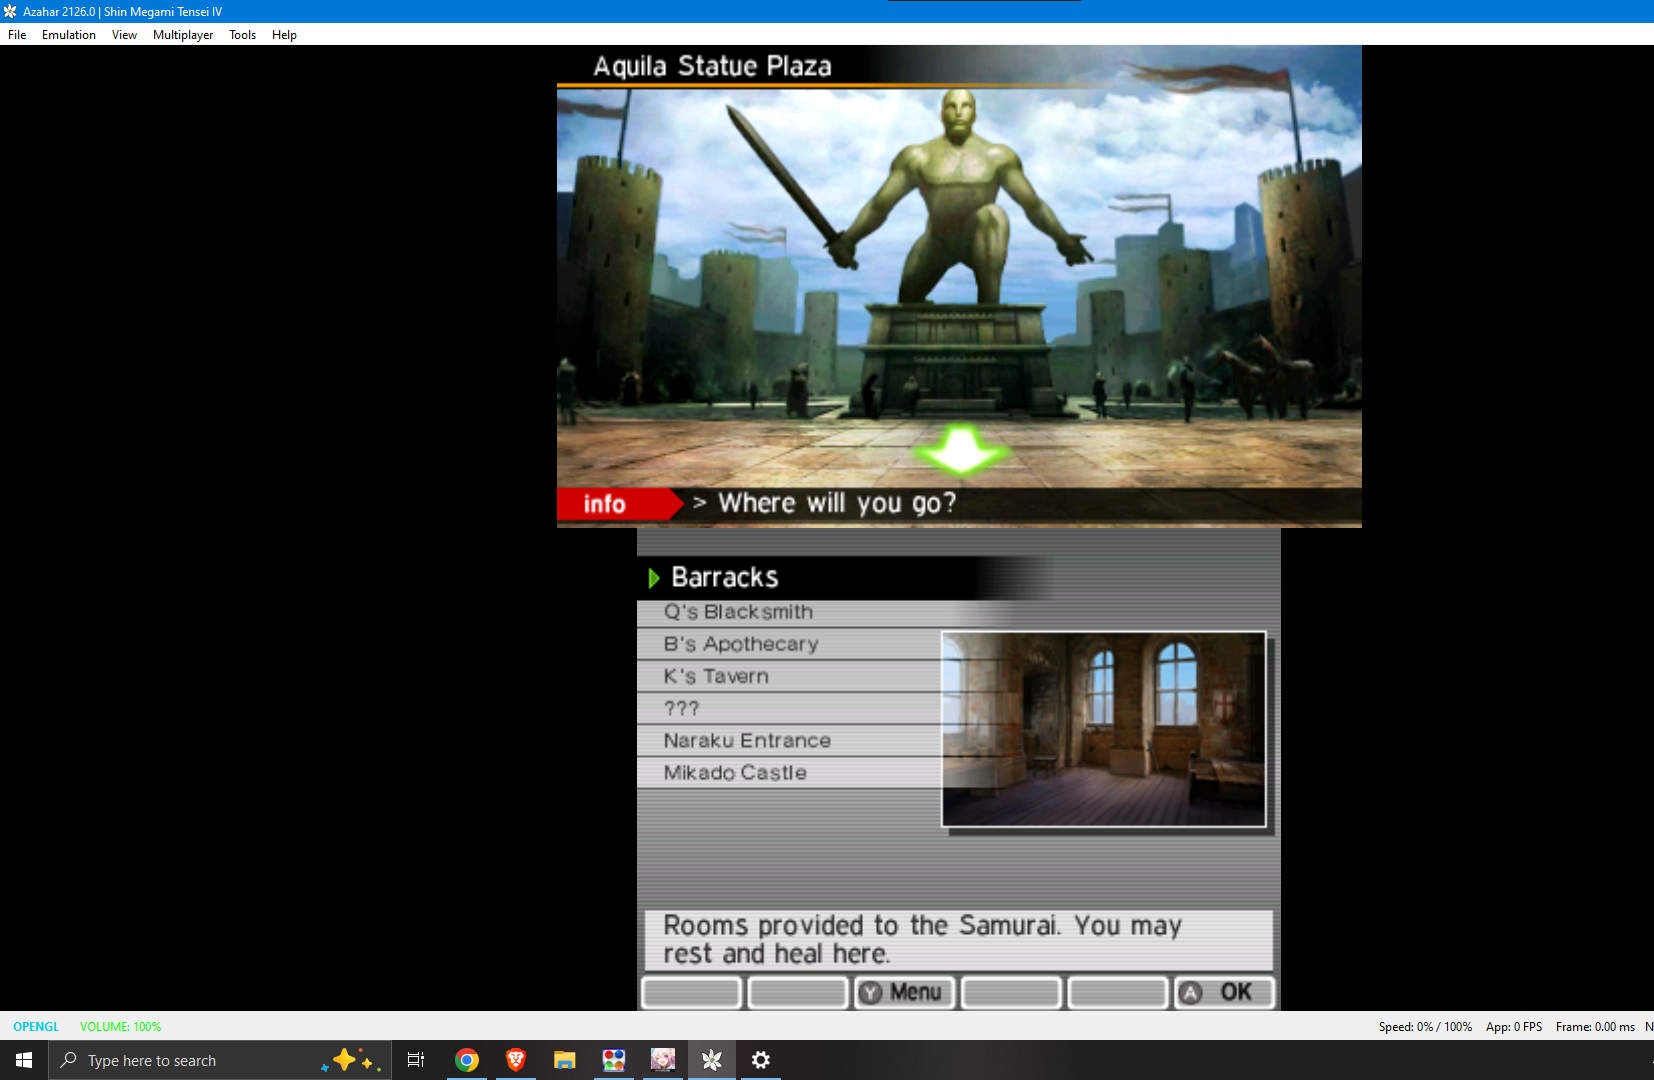Image resolution: width=1654 pixels, height=1080 pixels.
Task: Click the Aquila Statue Plaza location title
Action: pyautogui.click(x=712, y=66)
